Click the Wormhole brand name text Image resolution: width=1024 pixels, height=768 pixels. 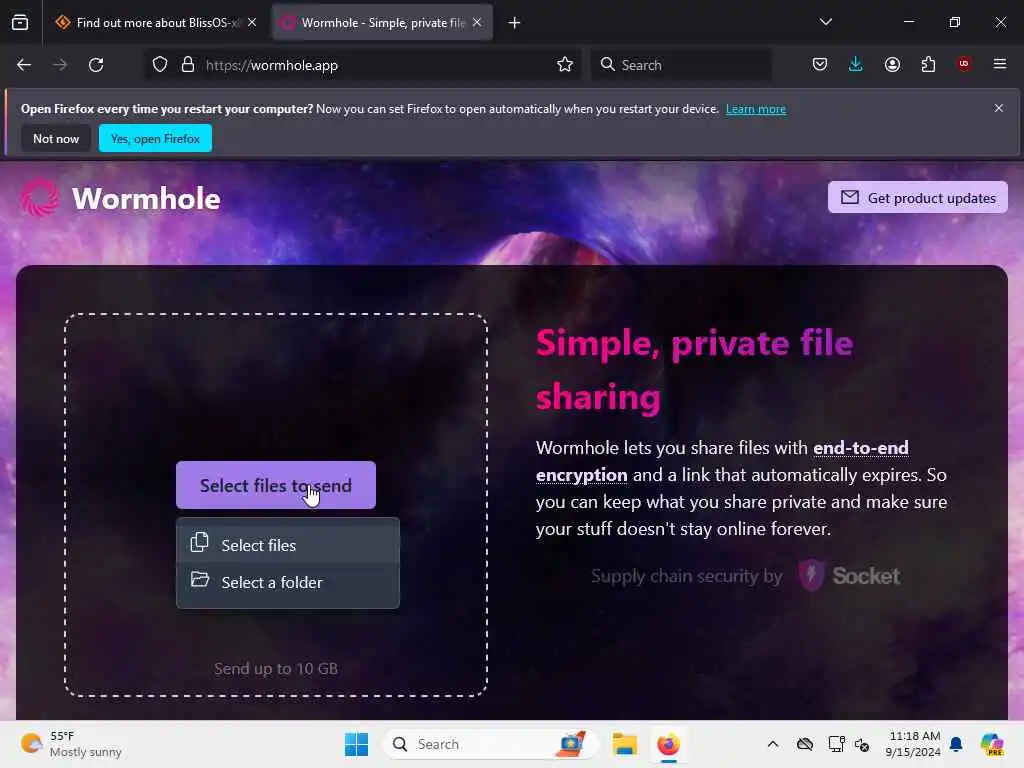(146, 199)
